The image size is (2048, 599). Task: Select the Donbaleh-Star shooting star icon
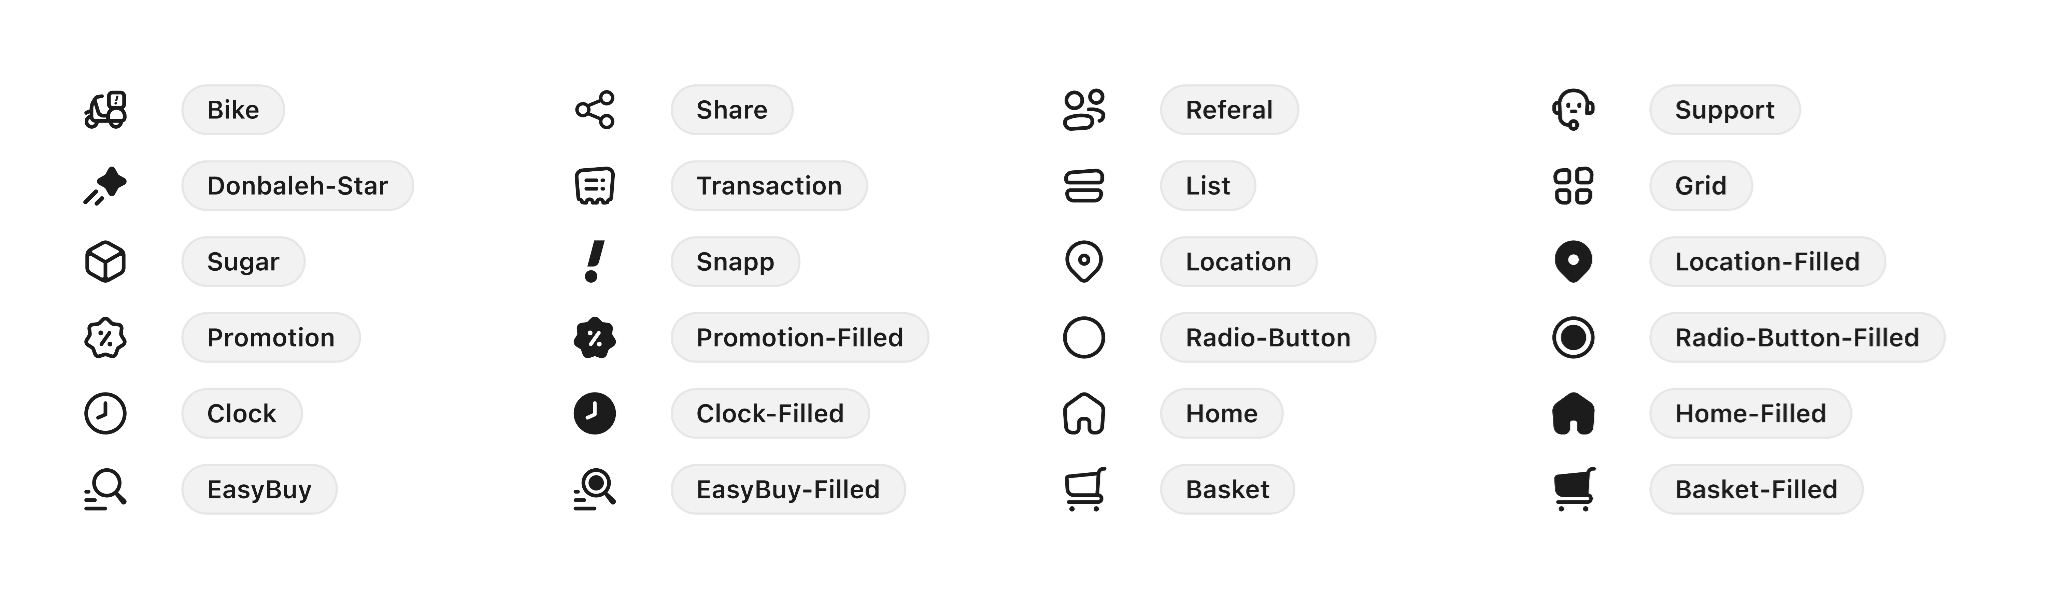click(105, 186)
